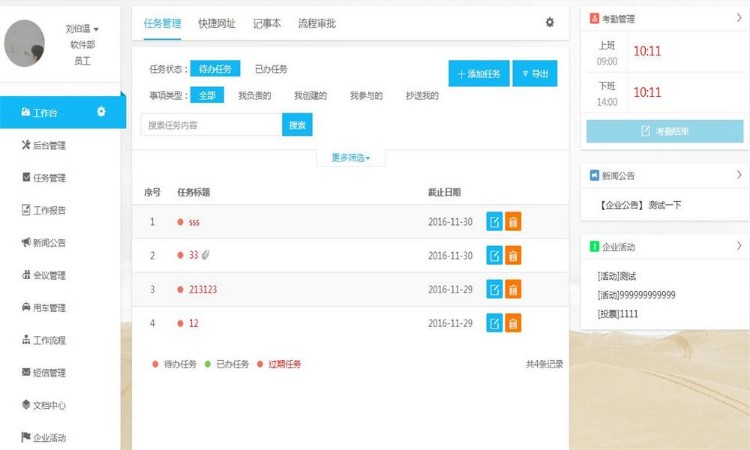Select 待办任务 status filter

point(215,69)
